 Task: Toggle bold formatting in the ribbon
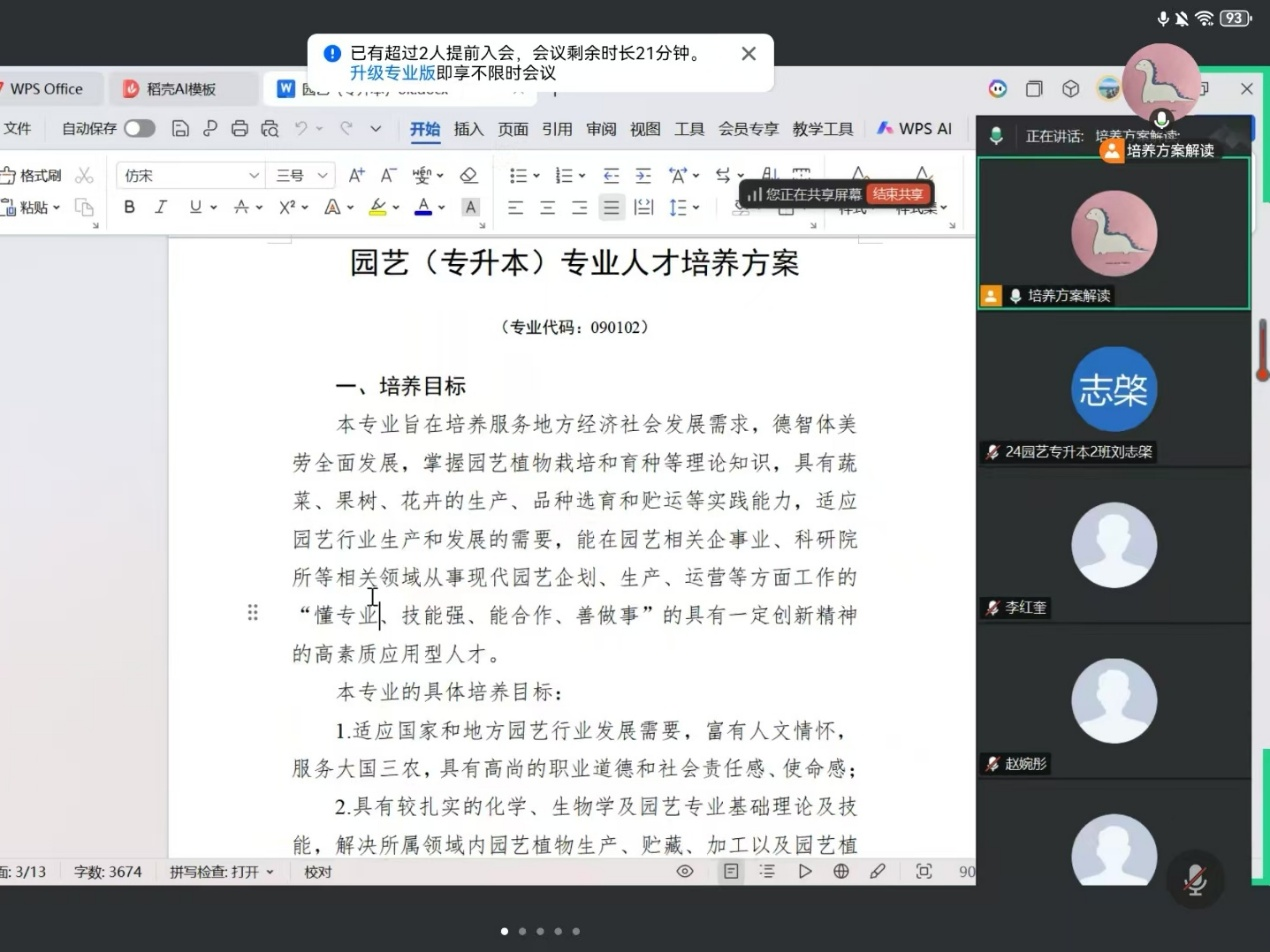coord(129,207)
